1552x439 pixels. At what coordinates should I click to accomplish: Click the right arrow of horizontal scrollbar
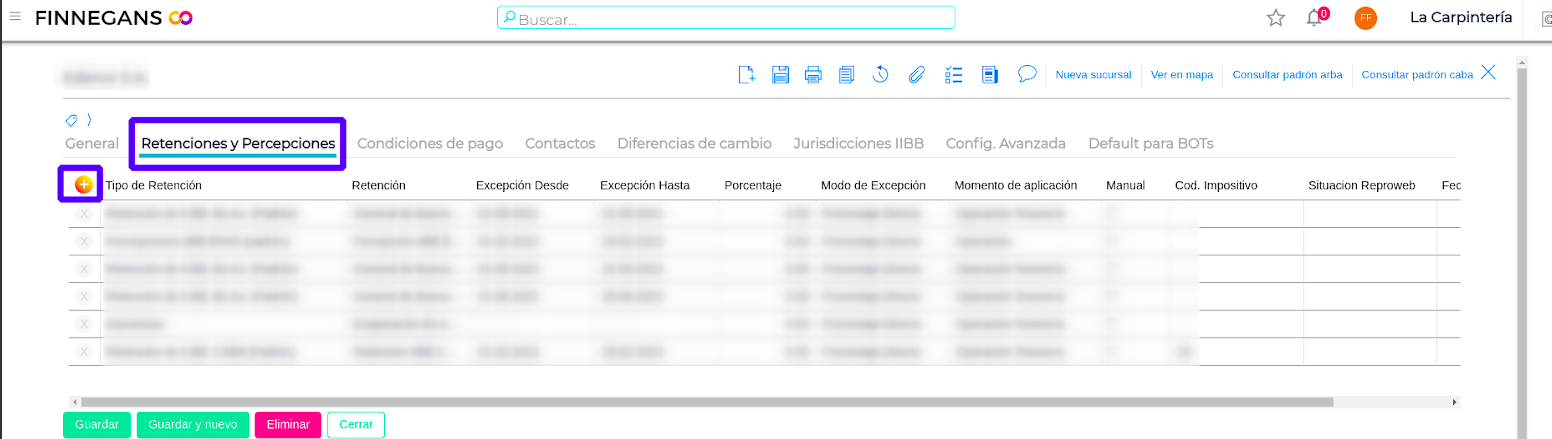1454,402
